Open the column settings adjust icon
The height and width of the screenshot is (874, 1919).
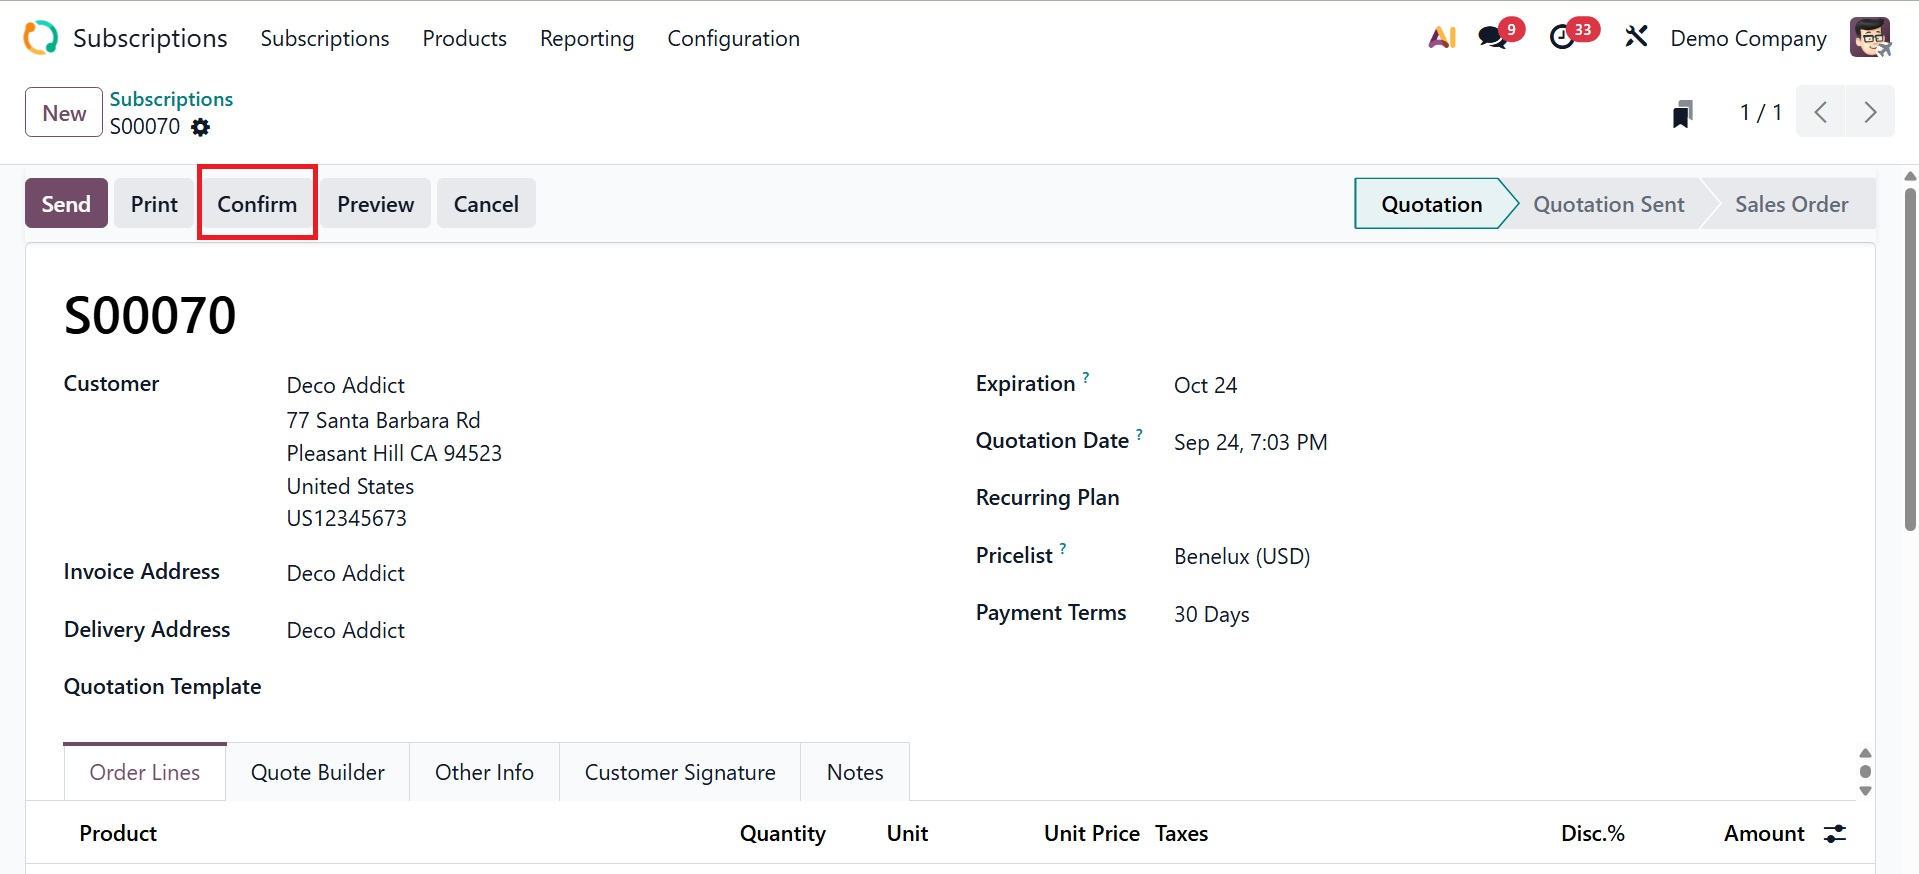1835,833
